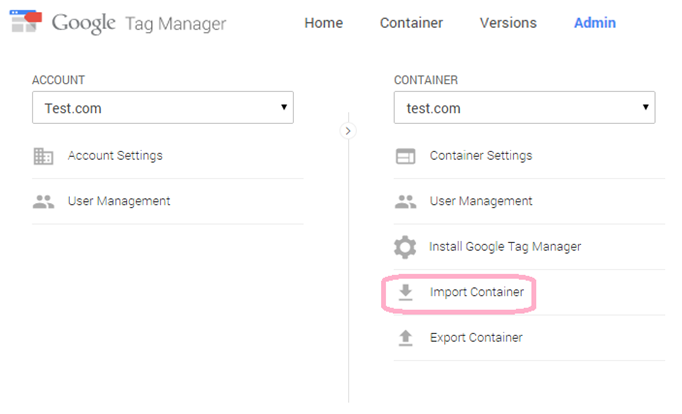Open User Management under Account

pos(119,201)
